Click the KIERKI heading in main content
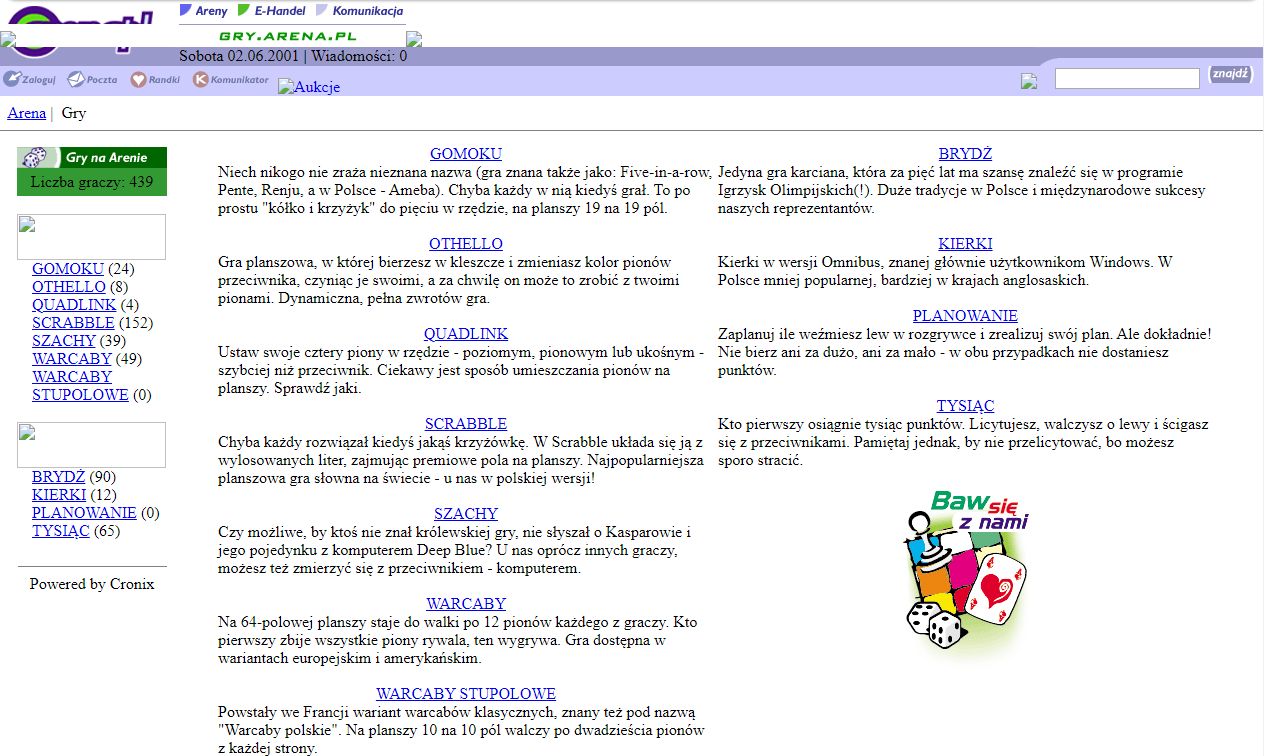The height and width of the screenshot is (756, 1264). click(965, 244)
